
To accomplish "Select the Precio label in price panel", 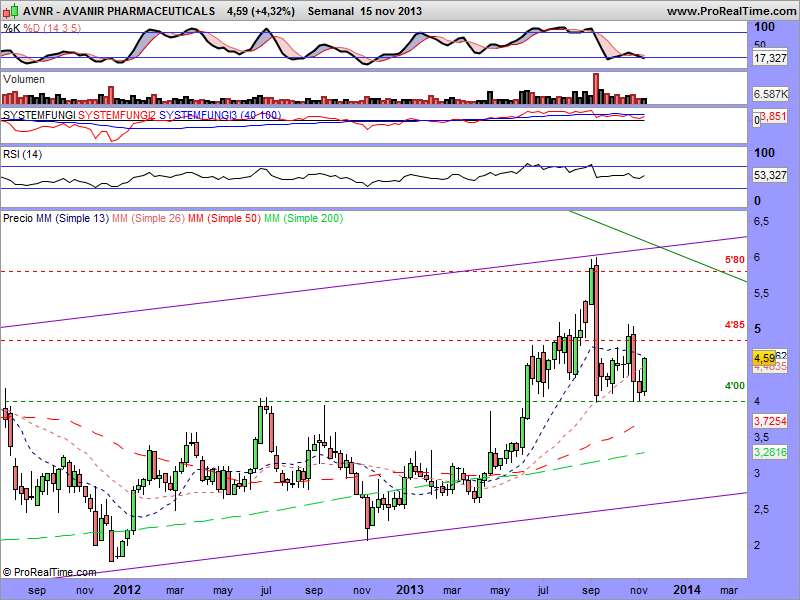I will click(x=18, y=218).
